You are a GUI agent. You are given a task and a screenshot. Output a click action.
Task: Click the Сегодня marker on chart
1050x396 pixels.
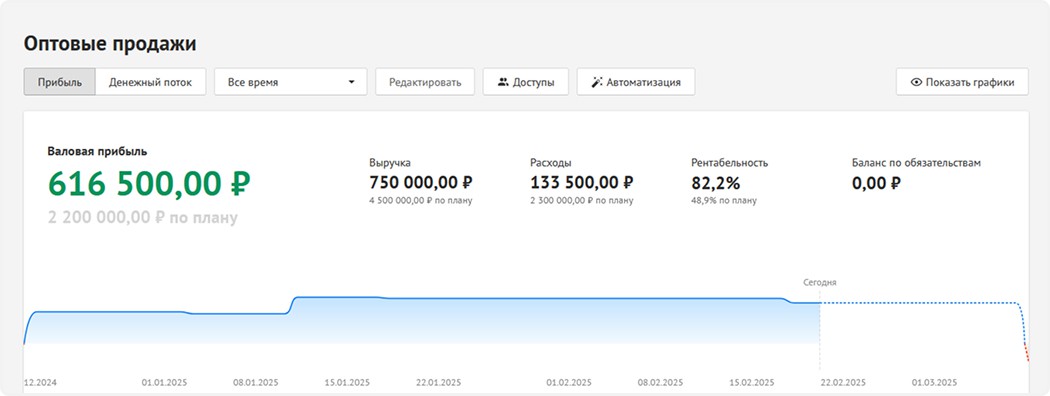click(820, 283)
